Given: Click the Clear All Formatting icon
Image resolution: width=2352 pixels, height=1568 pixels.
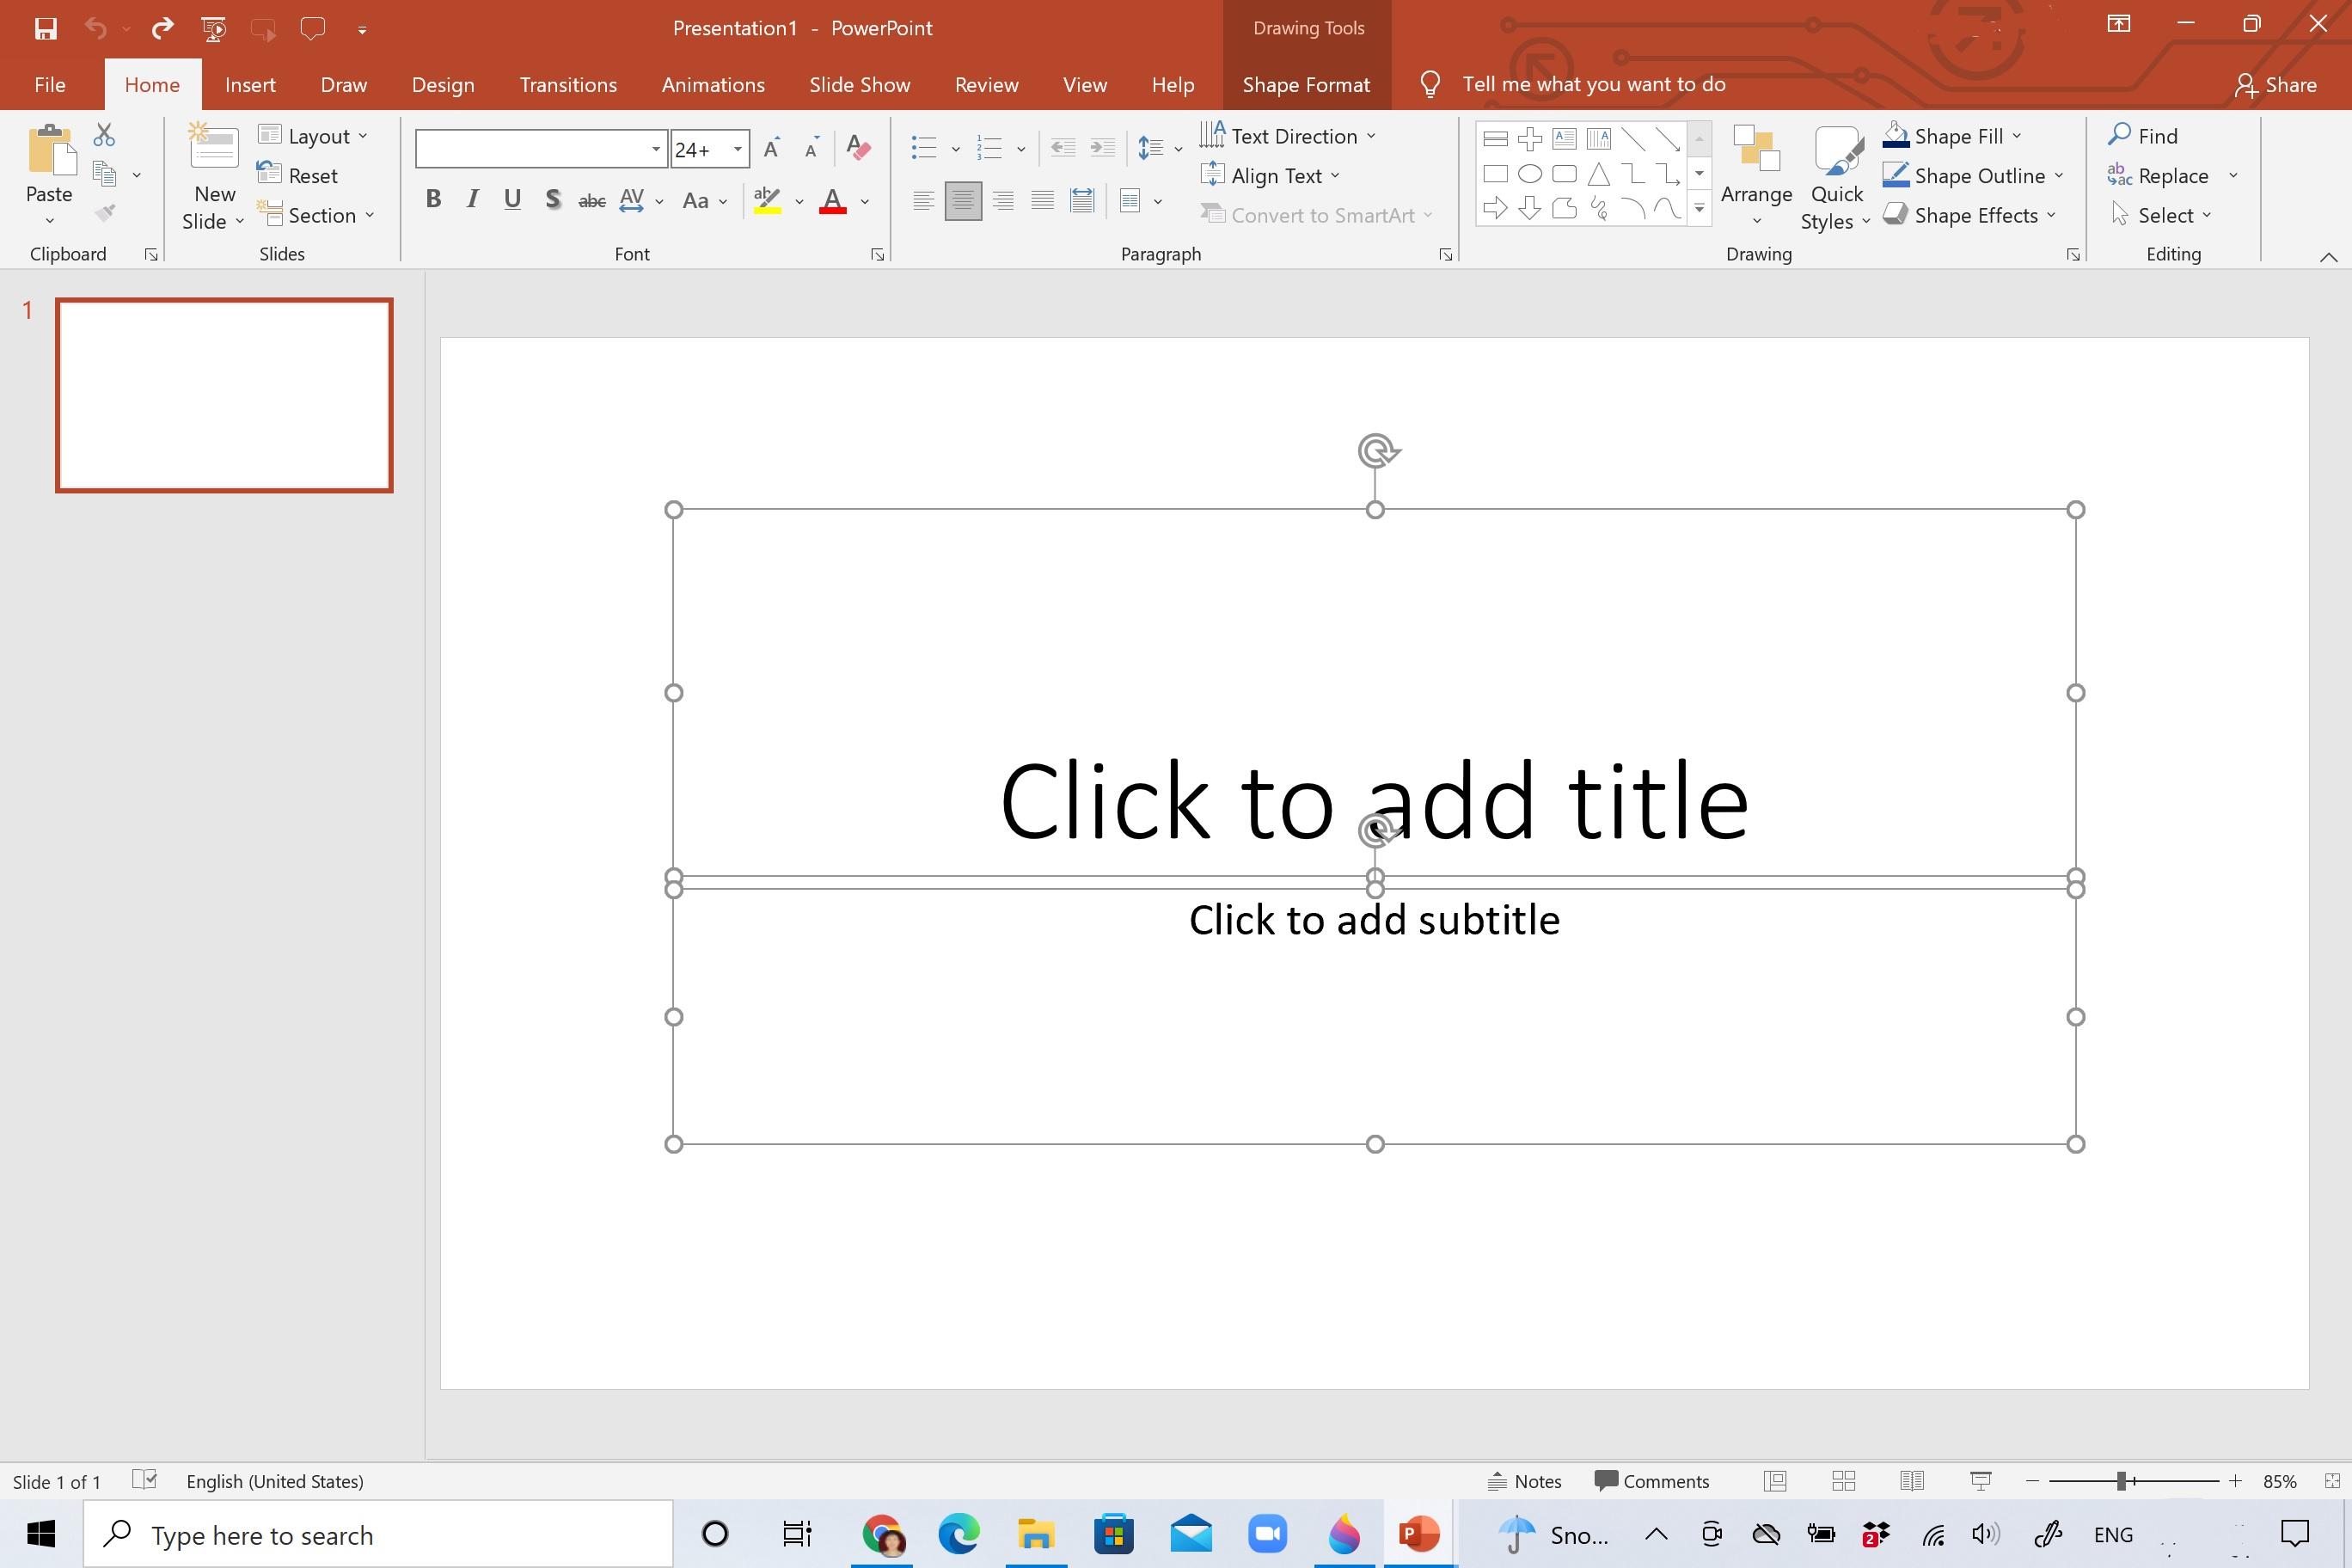Looking at the screenshot, I should point(857,148).
